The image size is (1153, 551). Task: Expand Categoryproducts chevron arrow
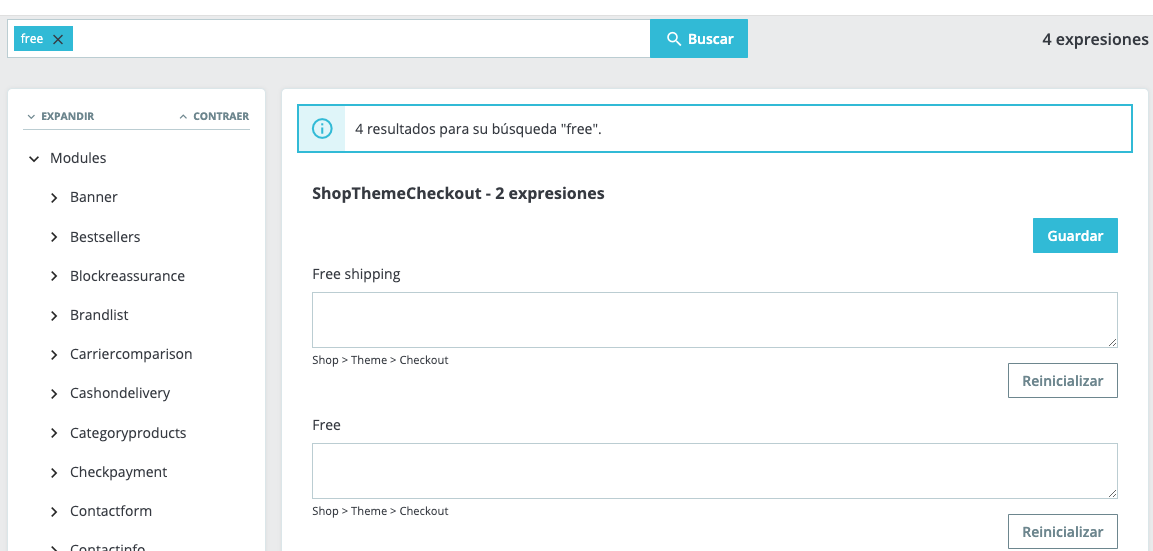[x=54, y=433]
